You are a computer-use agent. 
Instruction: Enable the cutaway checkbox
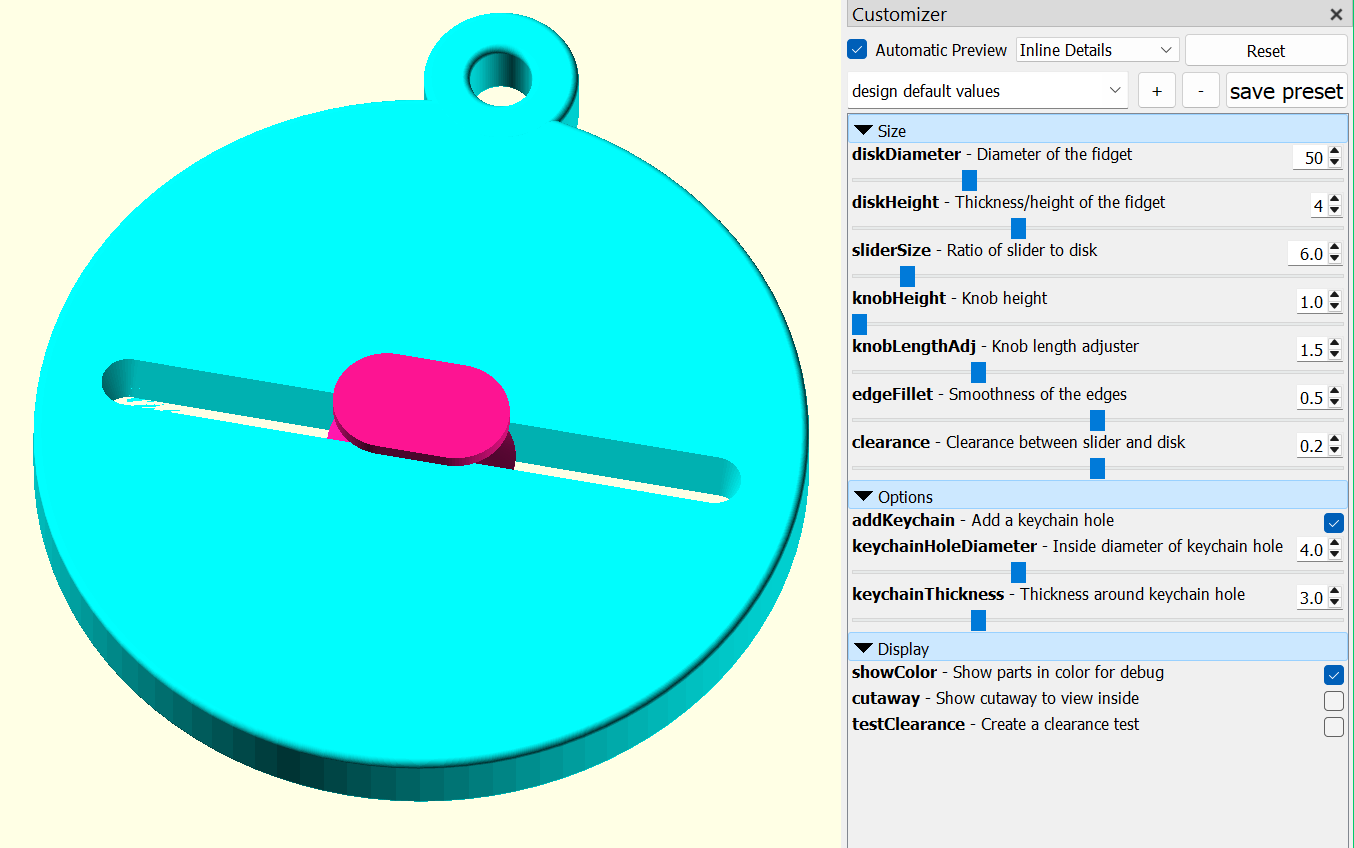click(x=1333, y=701)
